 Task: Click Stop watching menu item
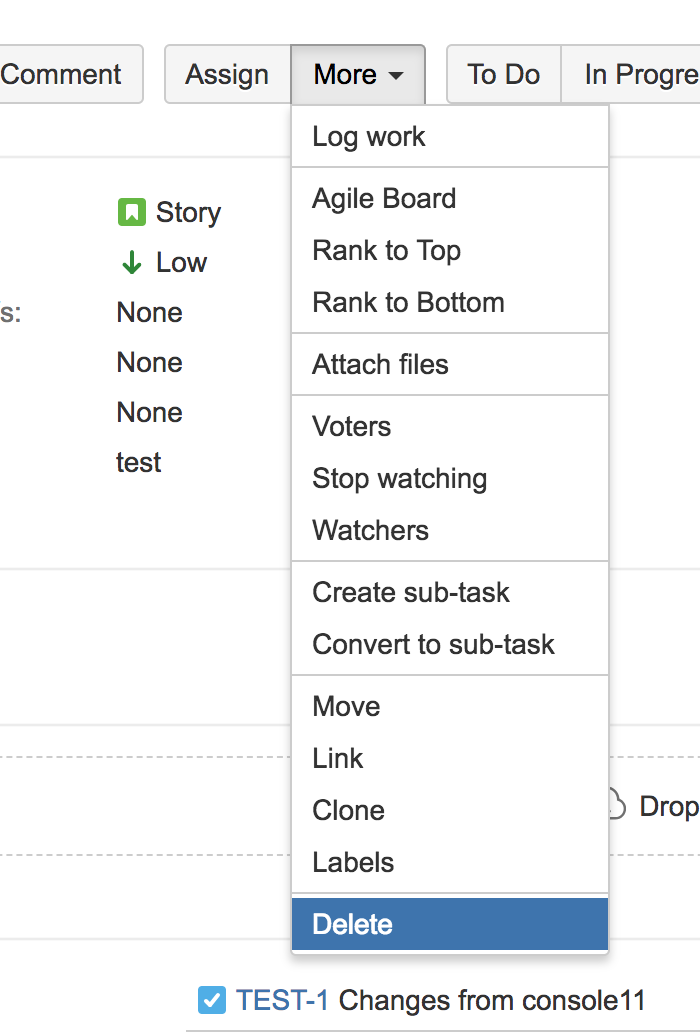tap(399, 479)
